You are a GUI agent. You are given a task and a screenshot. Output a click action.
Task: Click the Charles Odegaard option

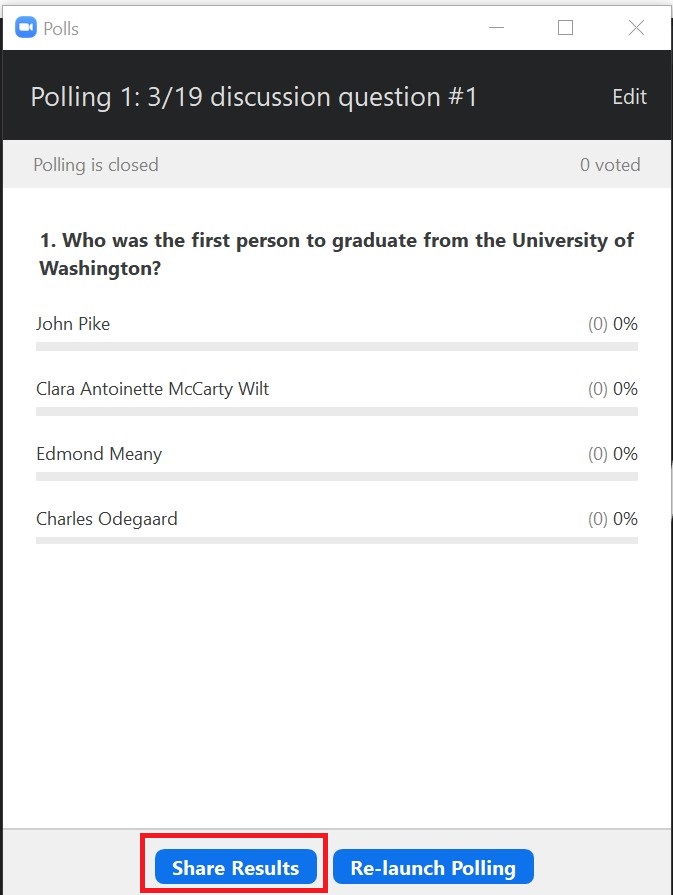pyautogui.click(x=107, y=519)
